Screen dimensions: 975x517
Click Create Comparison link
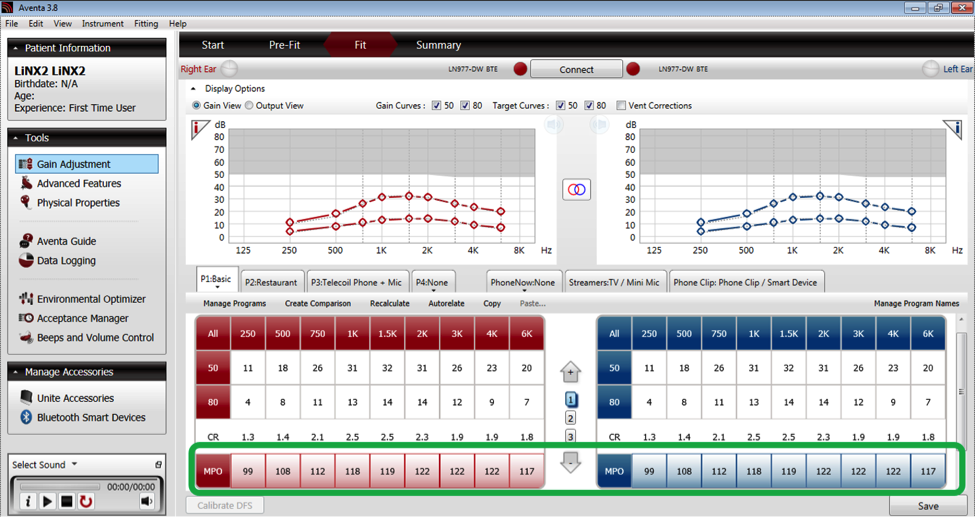pos(318,303)
